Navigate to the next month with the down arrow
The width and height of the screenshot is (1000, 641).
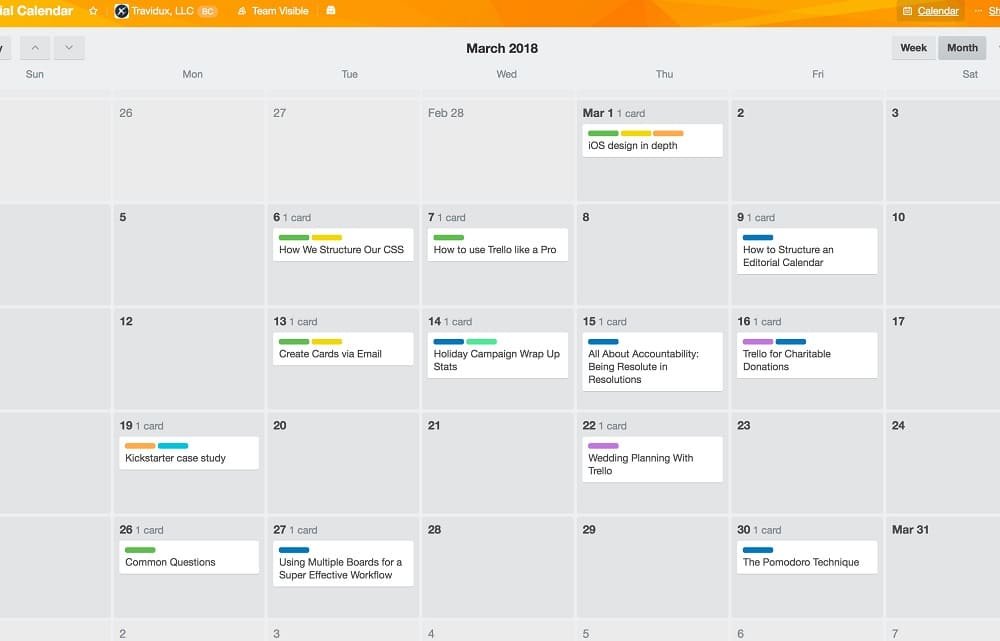pos(69,47)
